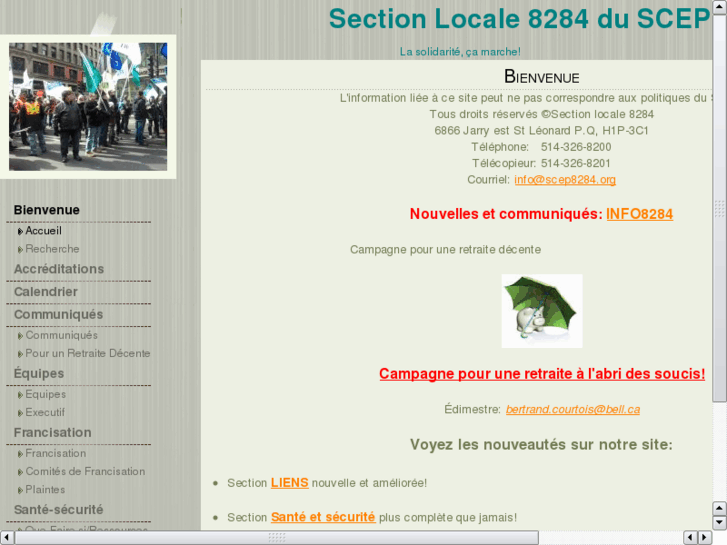
Task: Open Comités de Francisation page
Action: (85, 471)
